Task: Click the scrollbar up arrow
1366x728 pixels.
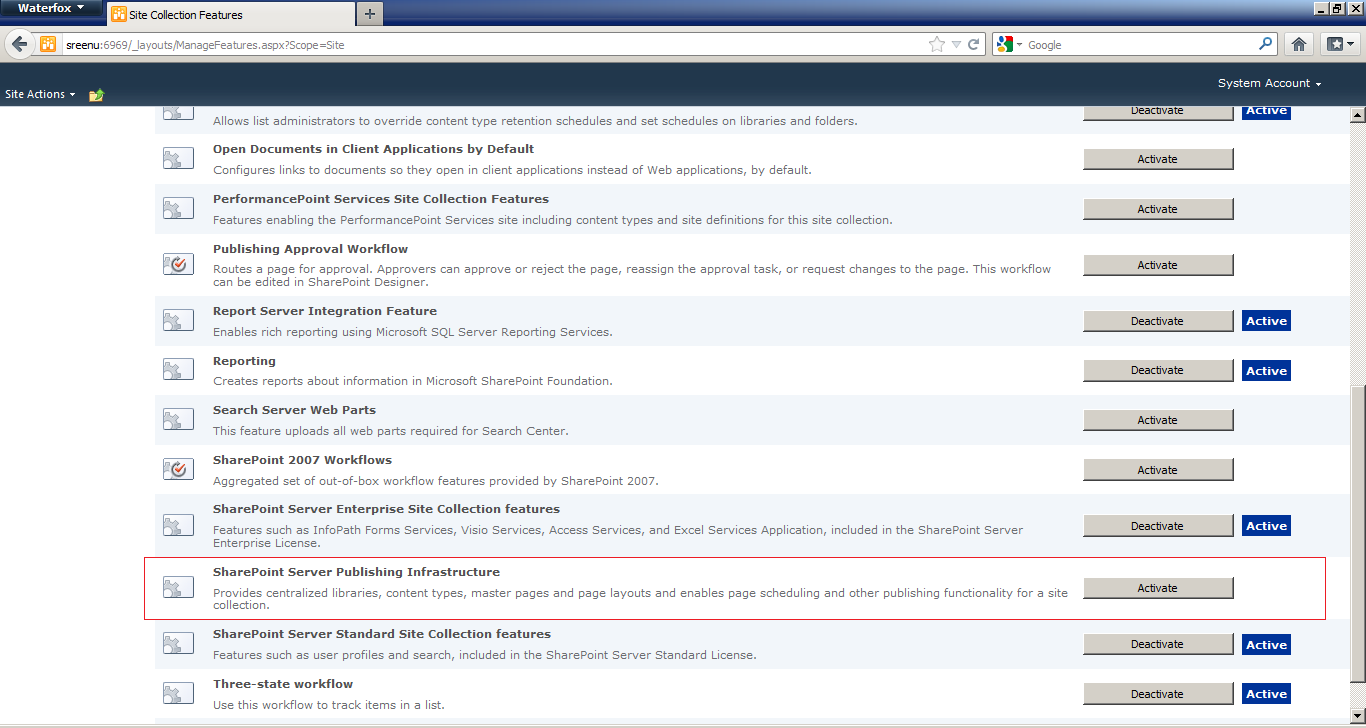Action: pyautogui.click(x=1357, y=114)
